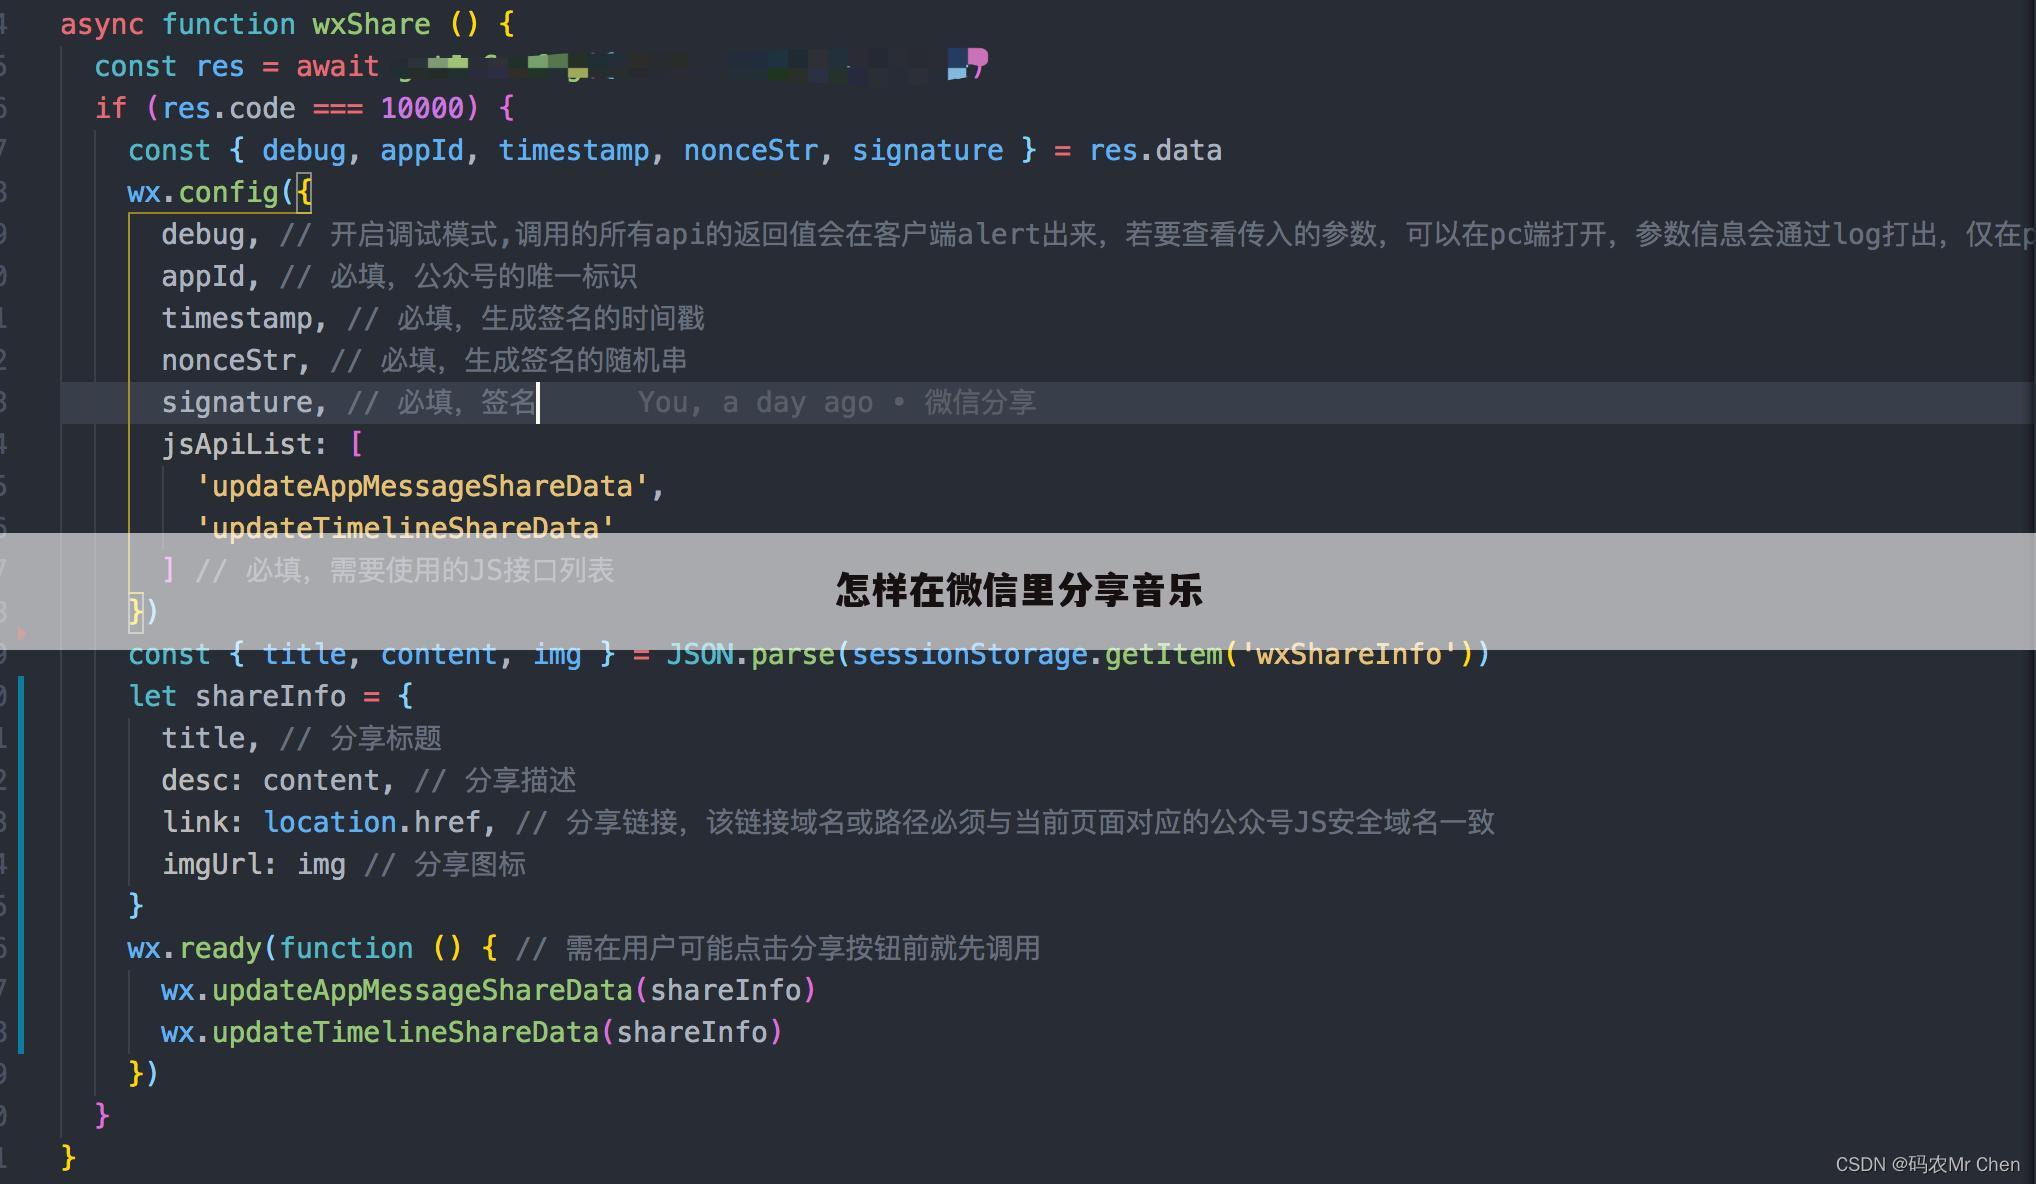Click the desc key in shareInfo
This screenshot has width=2036, height=1184.
[195, 780]
